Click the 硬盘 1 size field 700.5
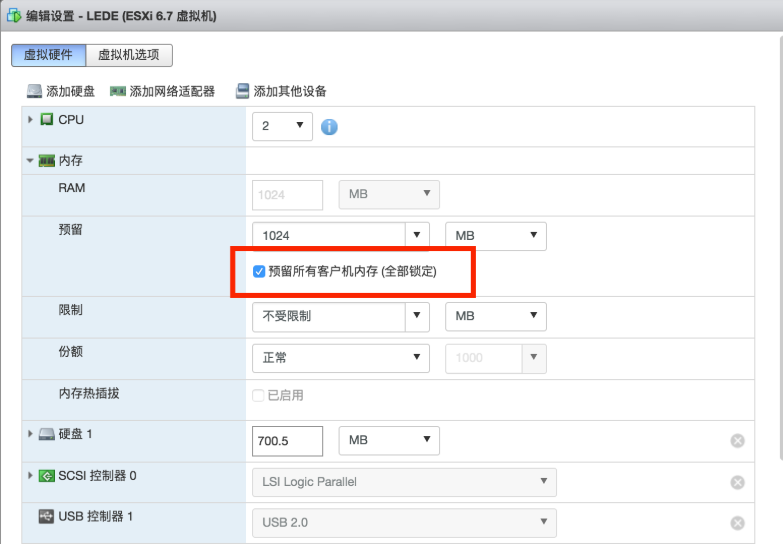The width and height of the screenshot is (783, 544). pos(288,441)
